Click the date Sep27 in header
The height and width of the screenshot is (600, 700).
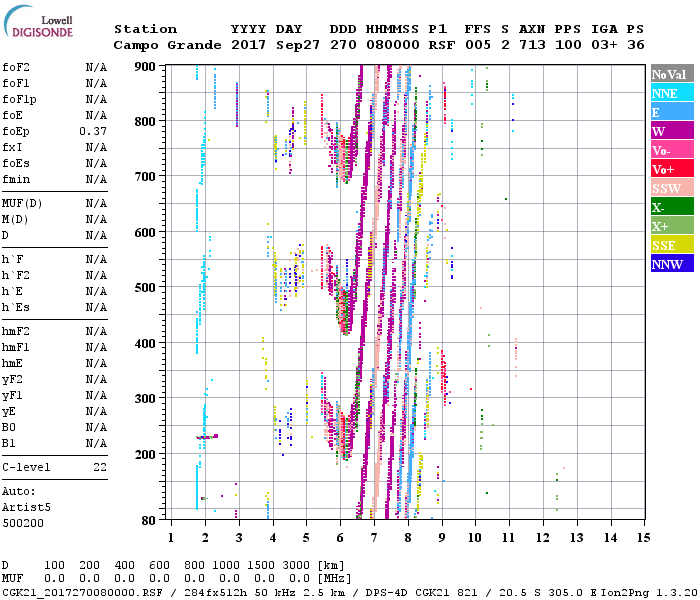pyautogui.click(x=295, y=45)
